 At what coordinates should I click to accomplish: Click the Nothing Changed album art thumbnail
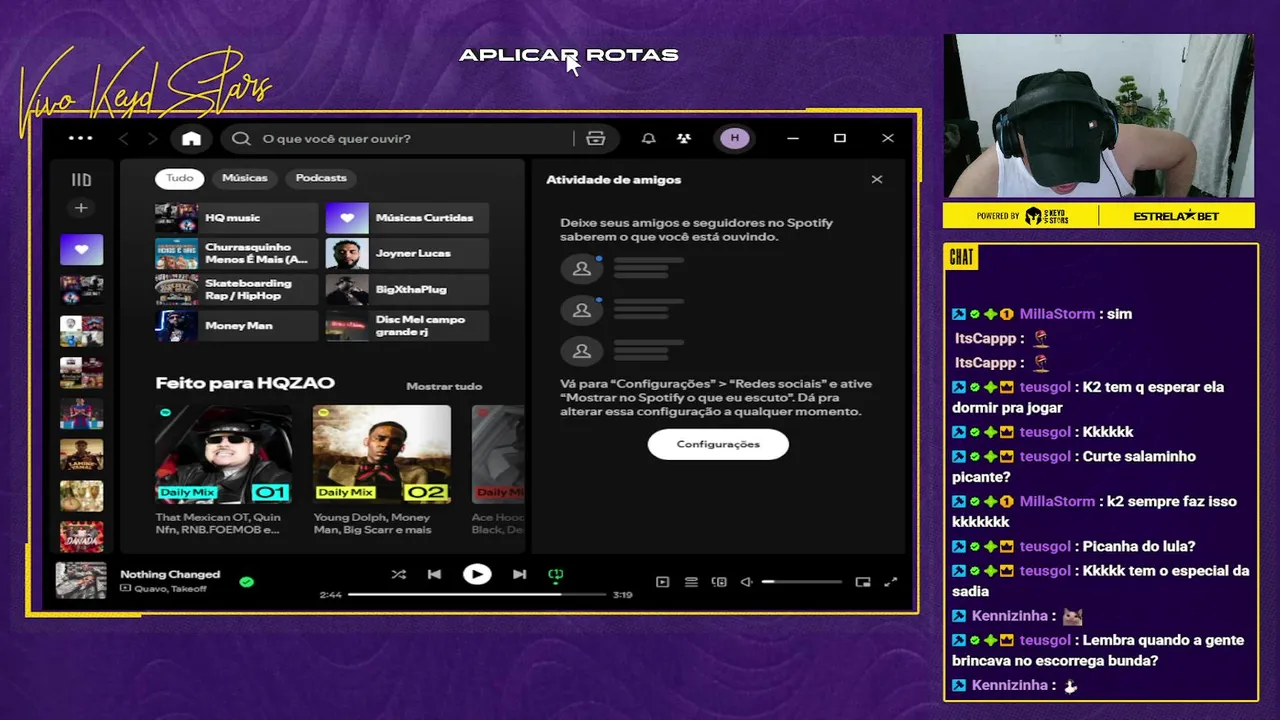81,580
